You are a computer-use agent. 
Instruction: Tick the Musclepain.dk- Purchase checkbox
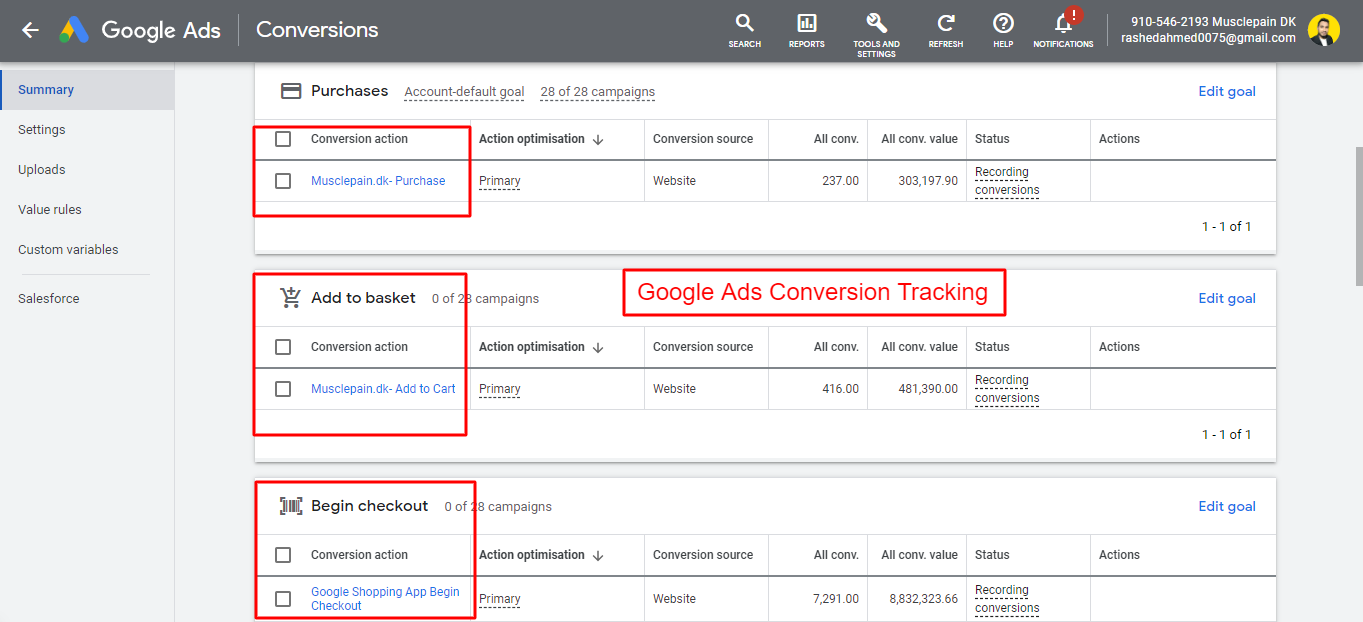(283, 181)
